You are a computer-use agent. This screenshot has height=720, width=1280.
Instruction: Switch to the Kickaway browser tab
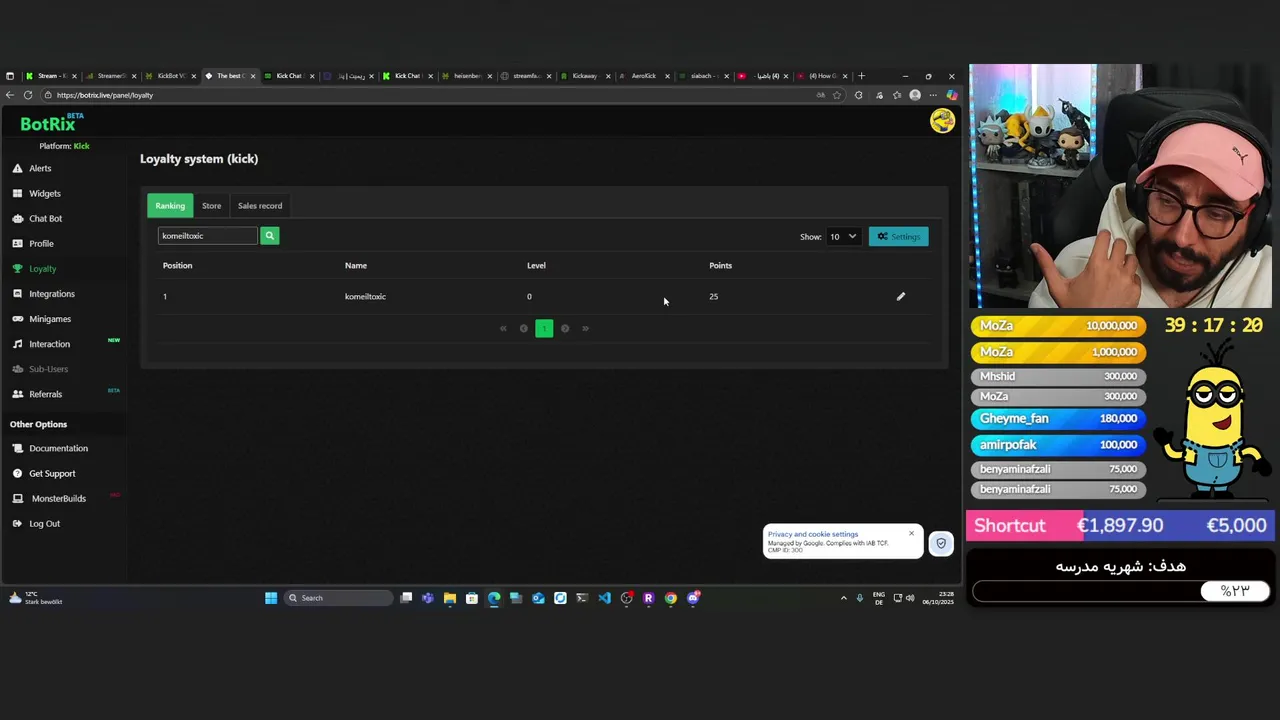click(x=584, y=76)
